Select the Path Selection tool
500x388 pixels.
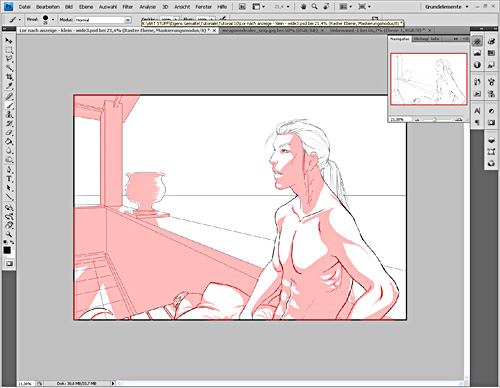tap(9, 188)
